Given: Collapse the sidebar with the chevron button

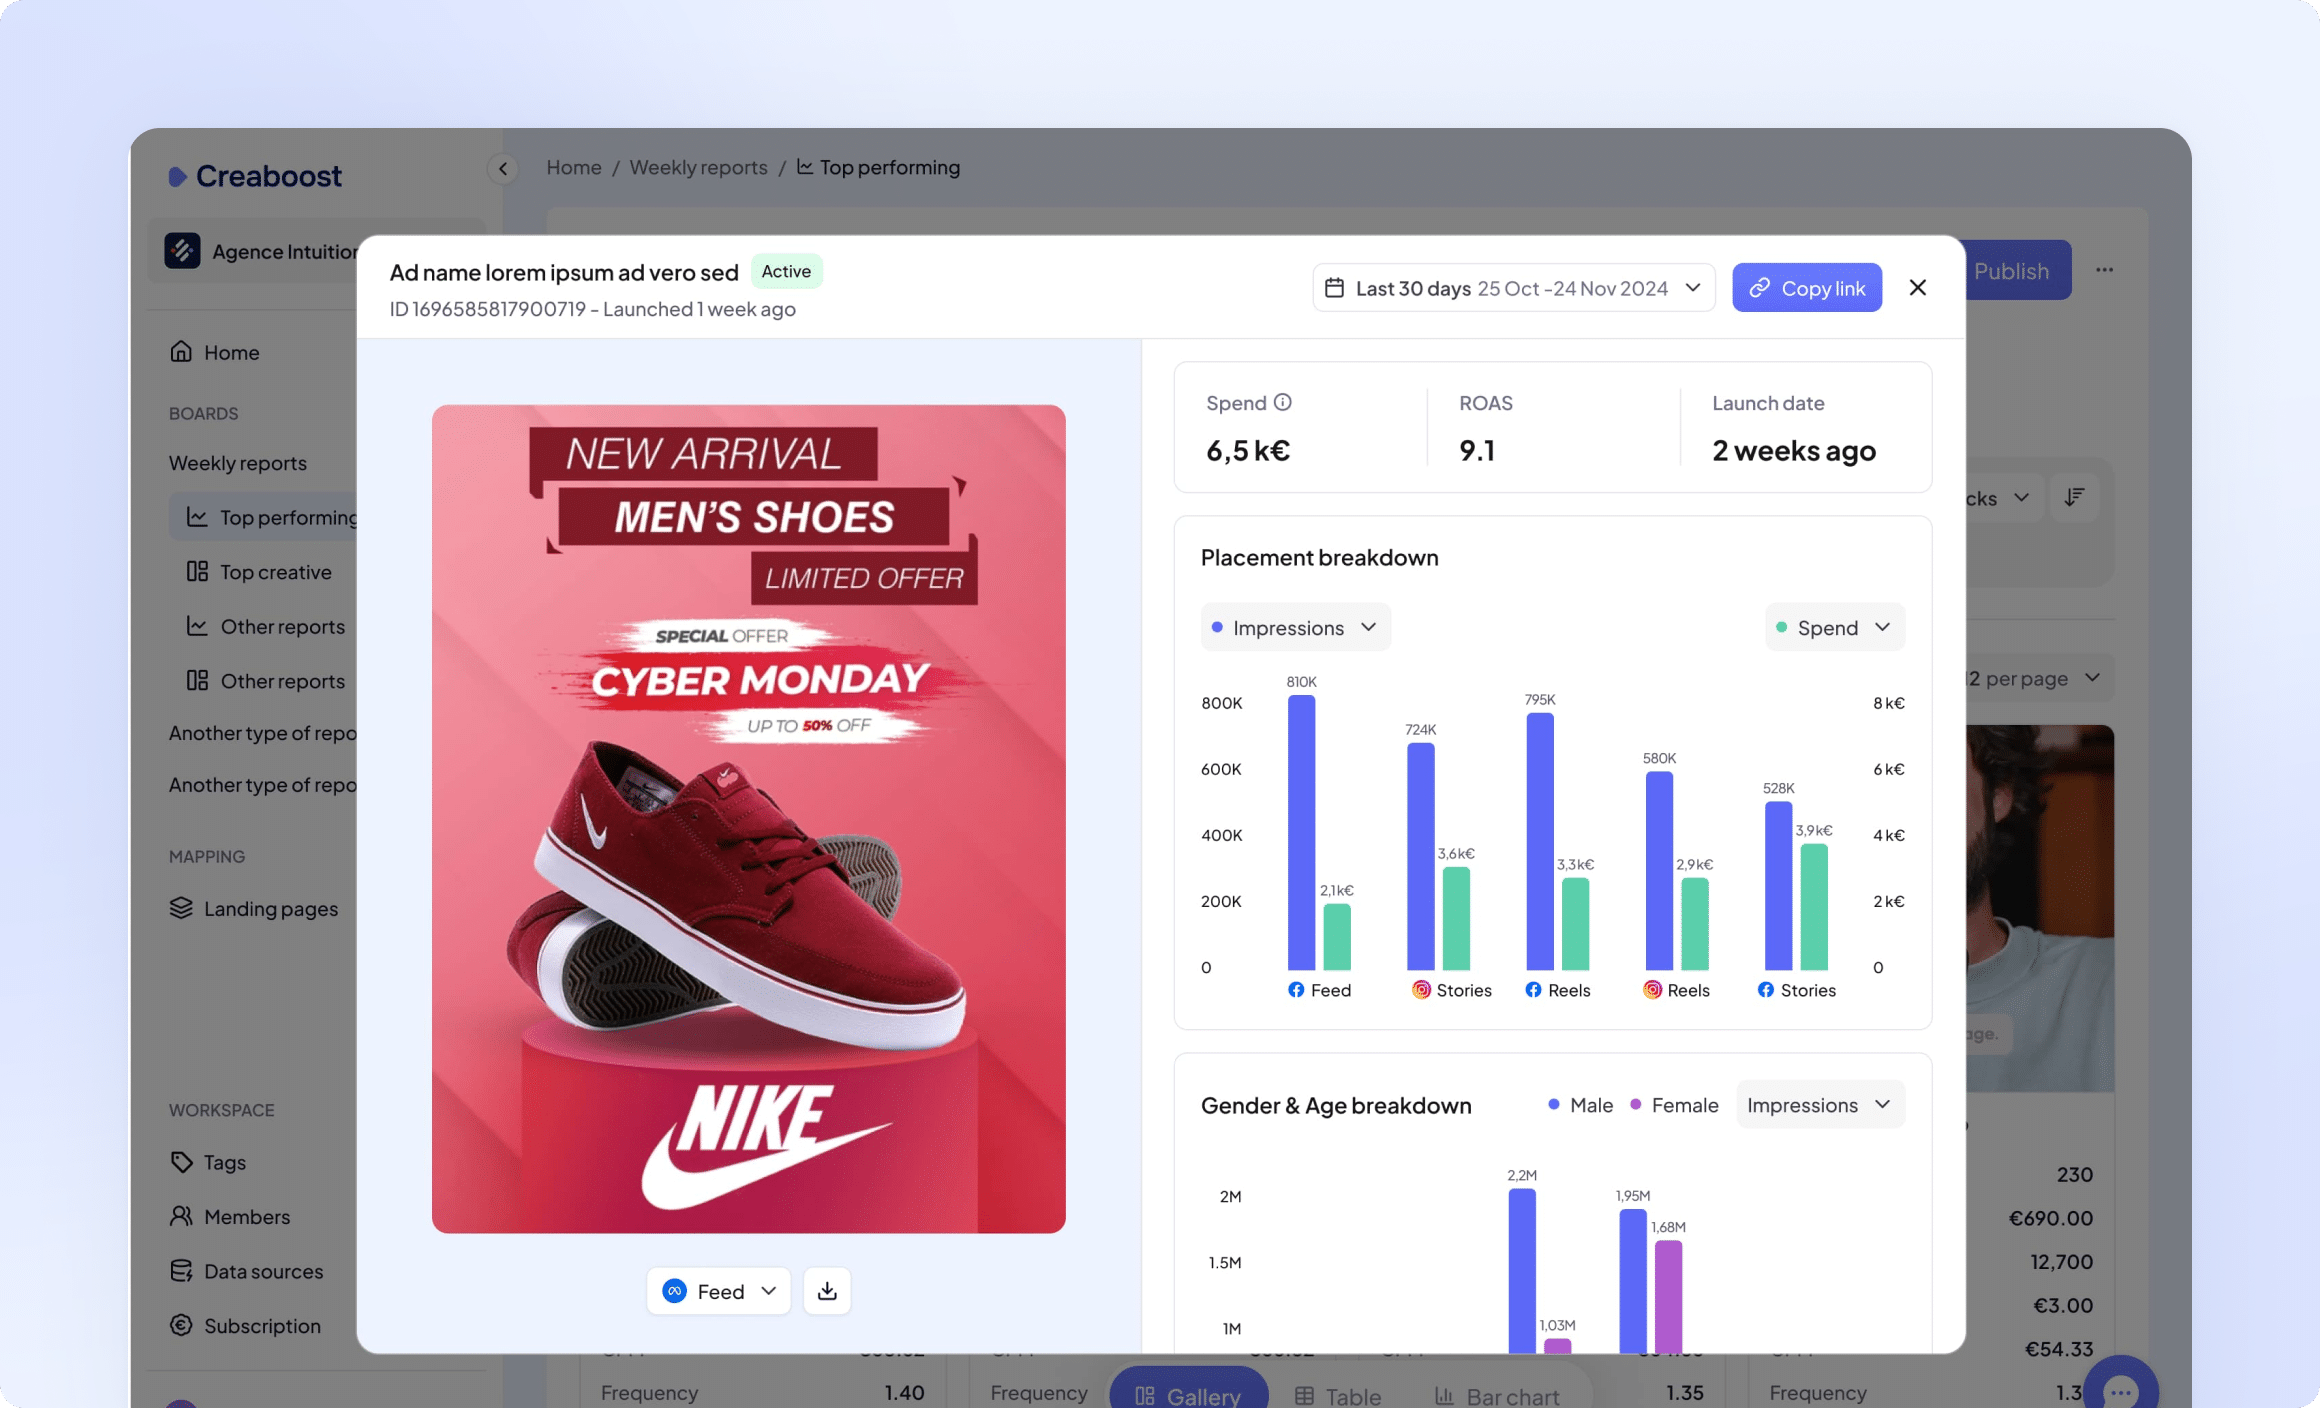Looking at the screenshot, I should click(x=503, y=168).
